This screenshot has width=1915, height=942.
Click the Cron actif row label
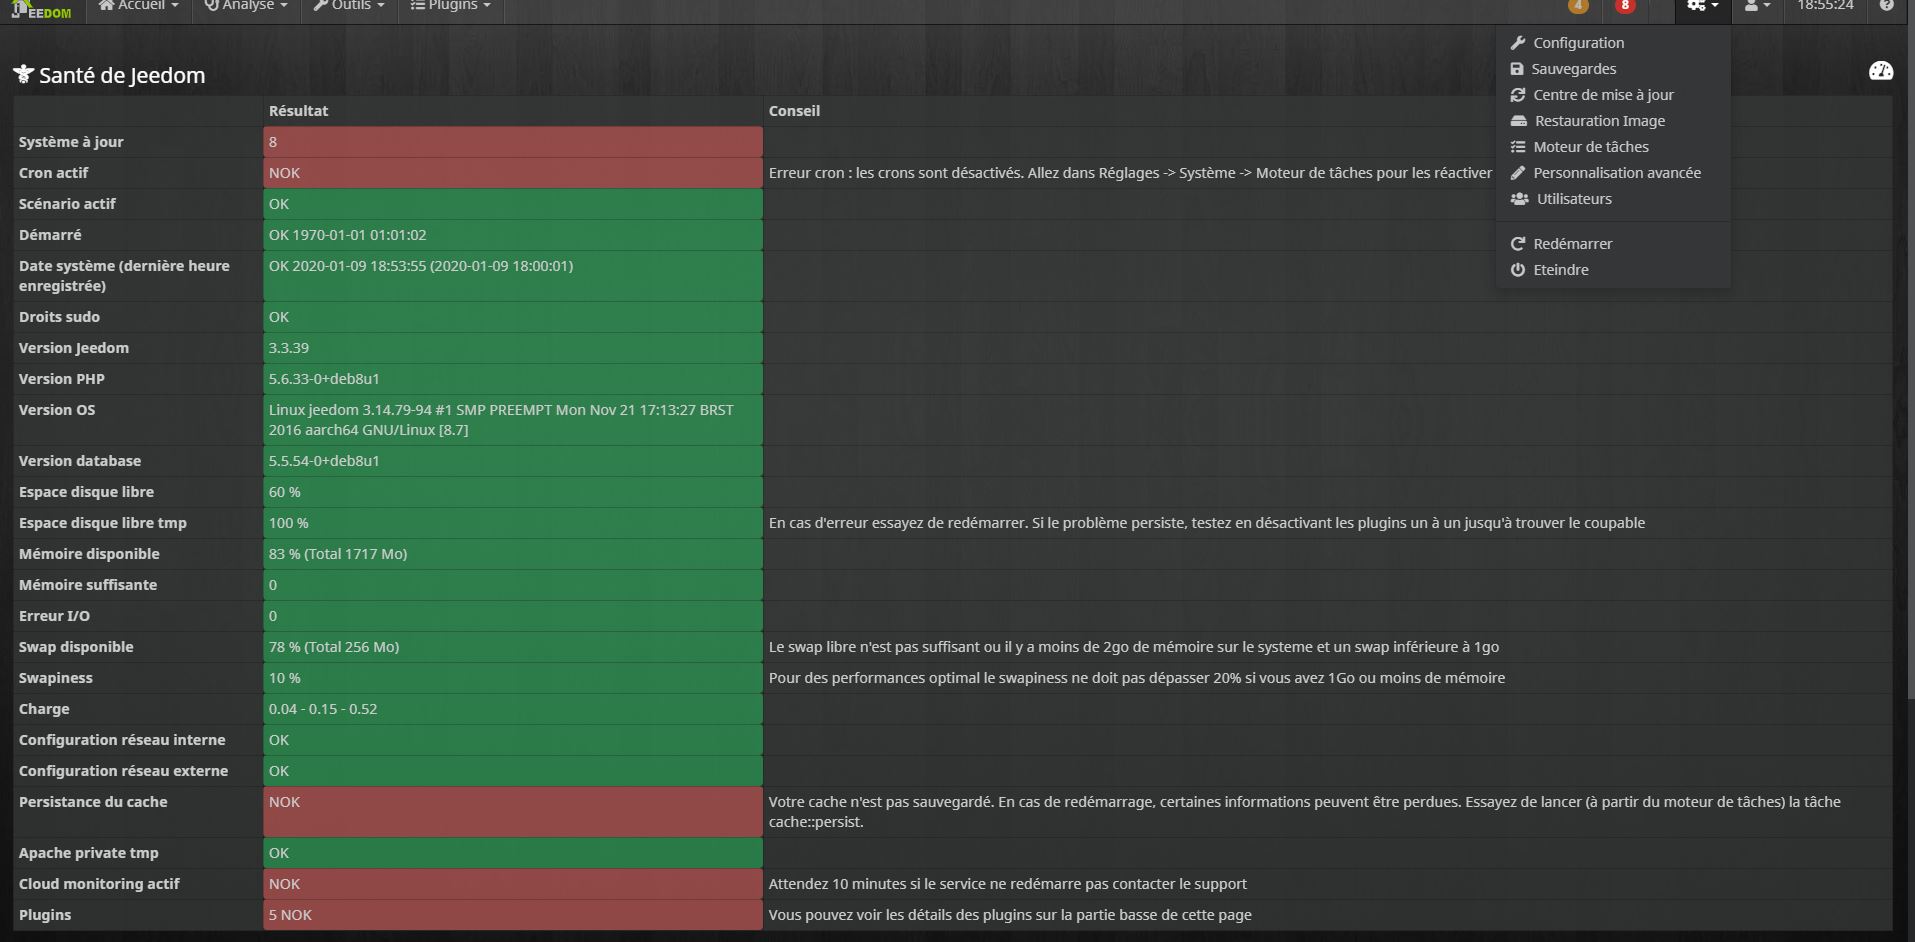tap(53, 173)
